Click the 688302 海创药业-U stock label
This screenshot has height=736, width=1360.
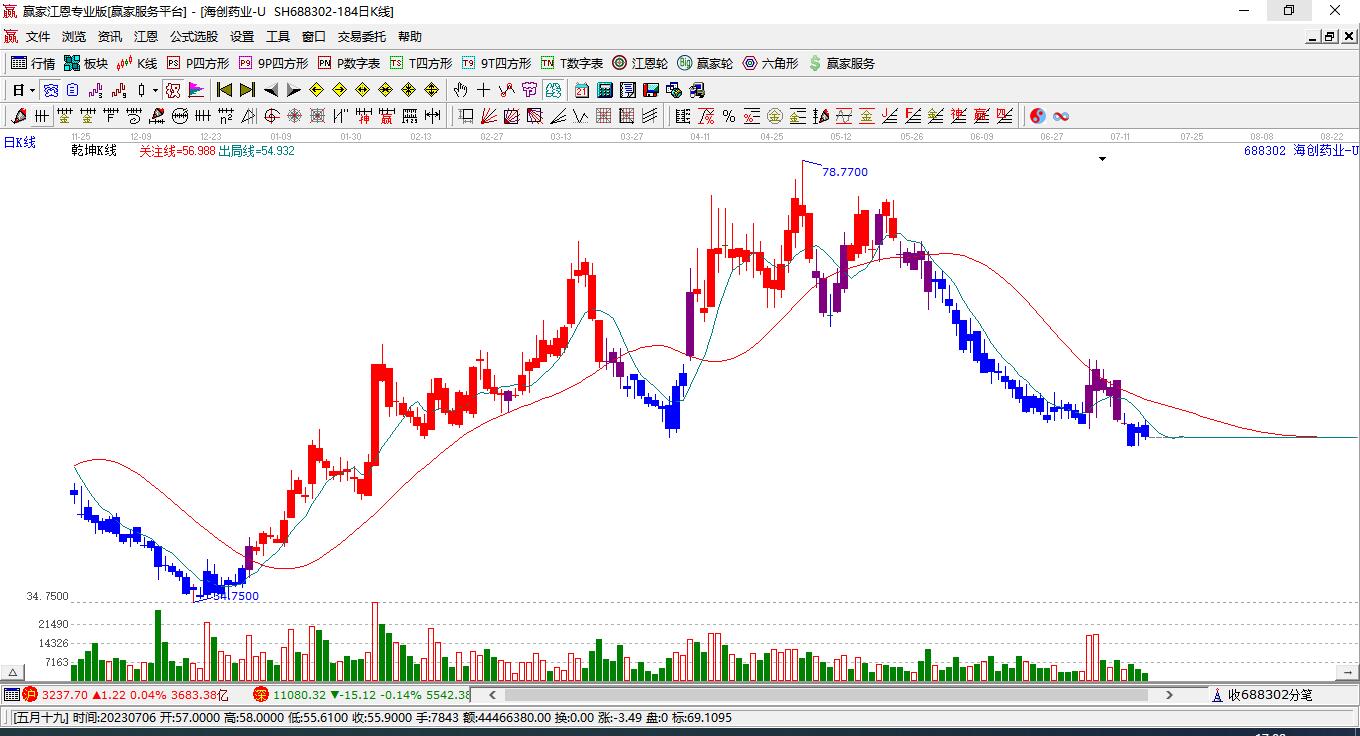tap(1301, 150)
